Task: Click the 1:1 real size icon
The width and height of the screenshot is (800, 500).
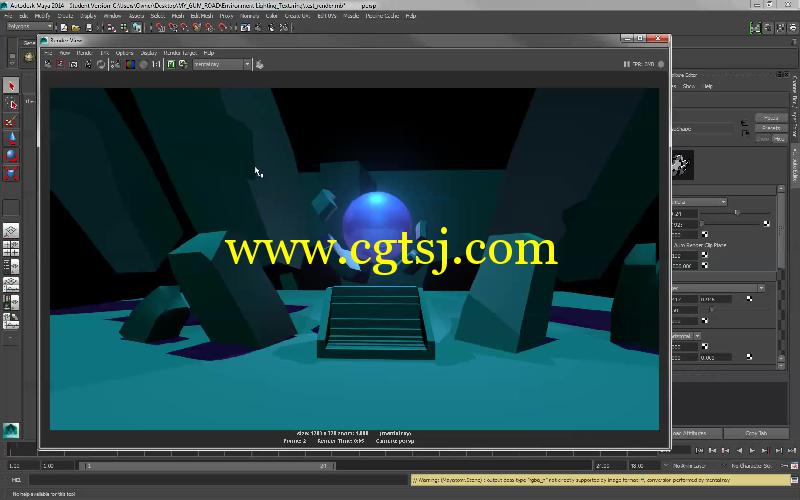Action: pyautogui.click(x=156, y=64)
